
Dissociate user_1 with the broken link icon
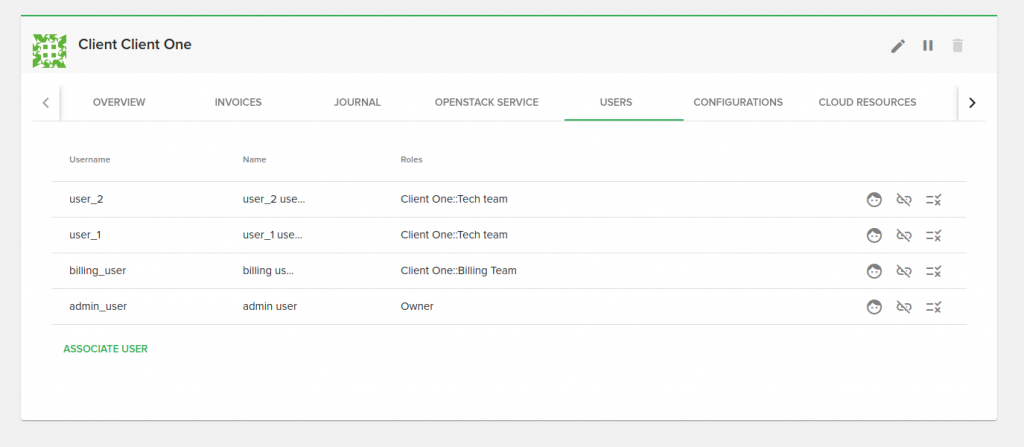click(x=904, y=235)
